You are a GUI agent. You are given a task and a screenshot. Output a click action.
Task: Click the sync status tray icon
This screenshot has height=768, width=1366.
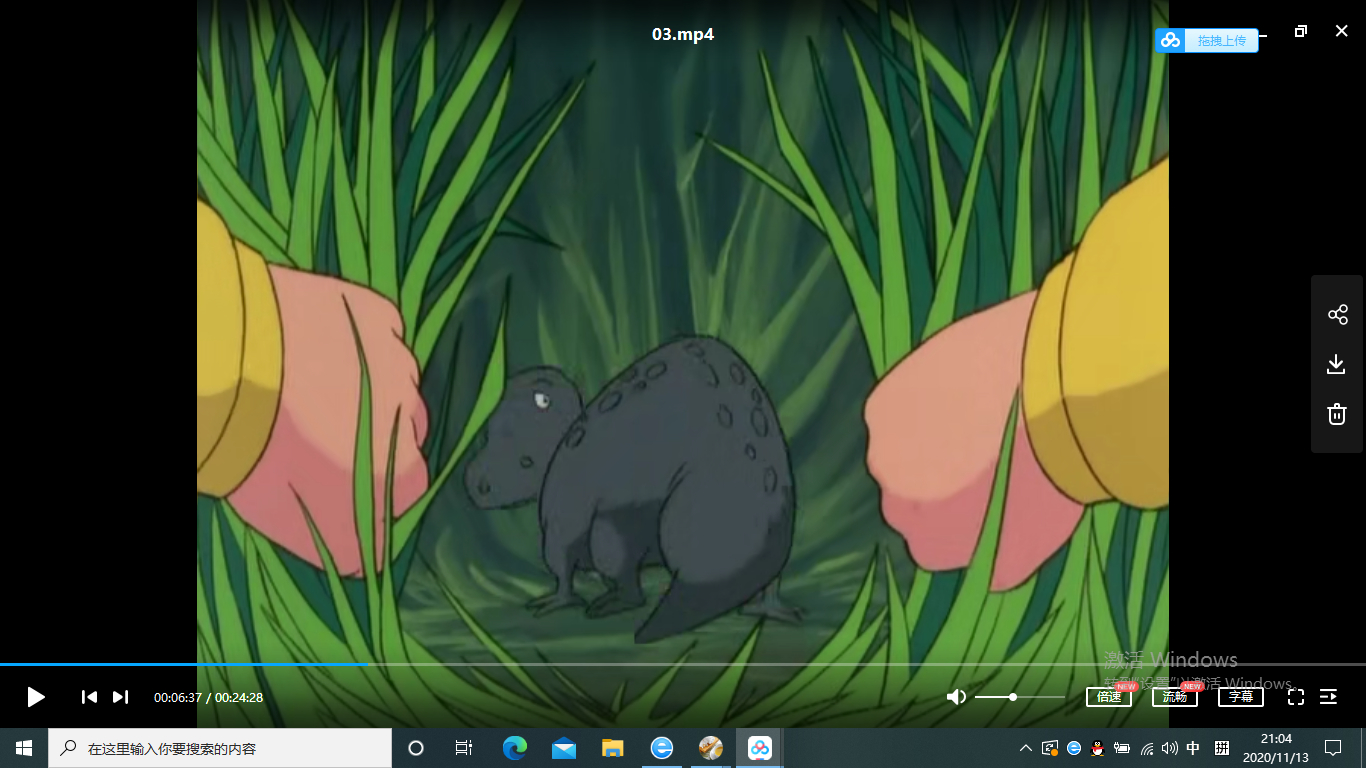pyautogui.click(x=1050, y=748)
